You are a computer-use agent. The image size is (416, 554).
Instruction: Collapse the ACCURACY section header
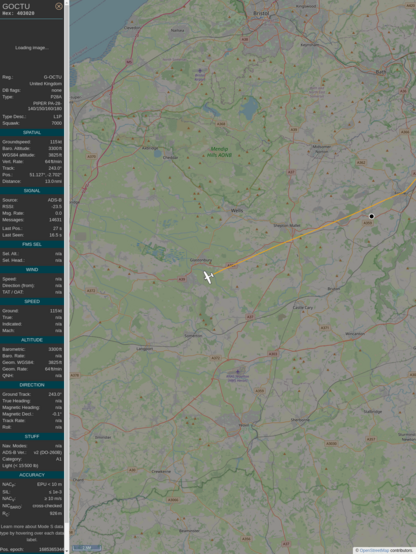32,475
